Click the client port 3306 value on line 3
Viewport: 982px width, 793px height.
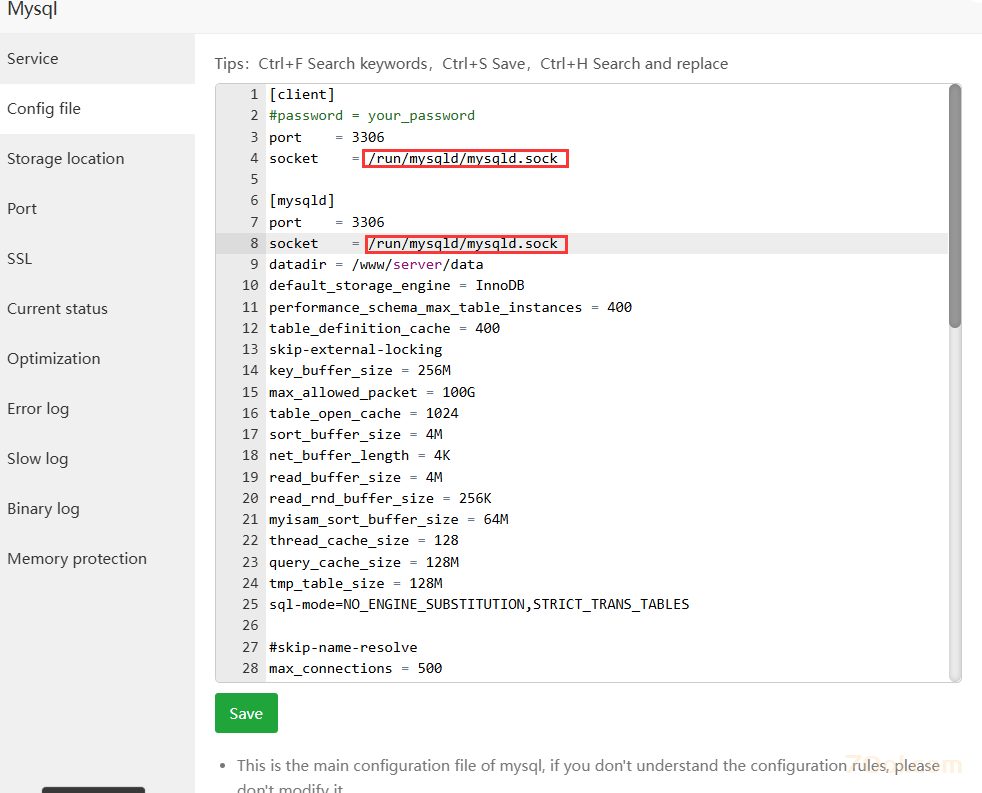pos(368,137)
